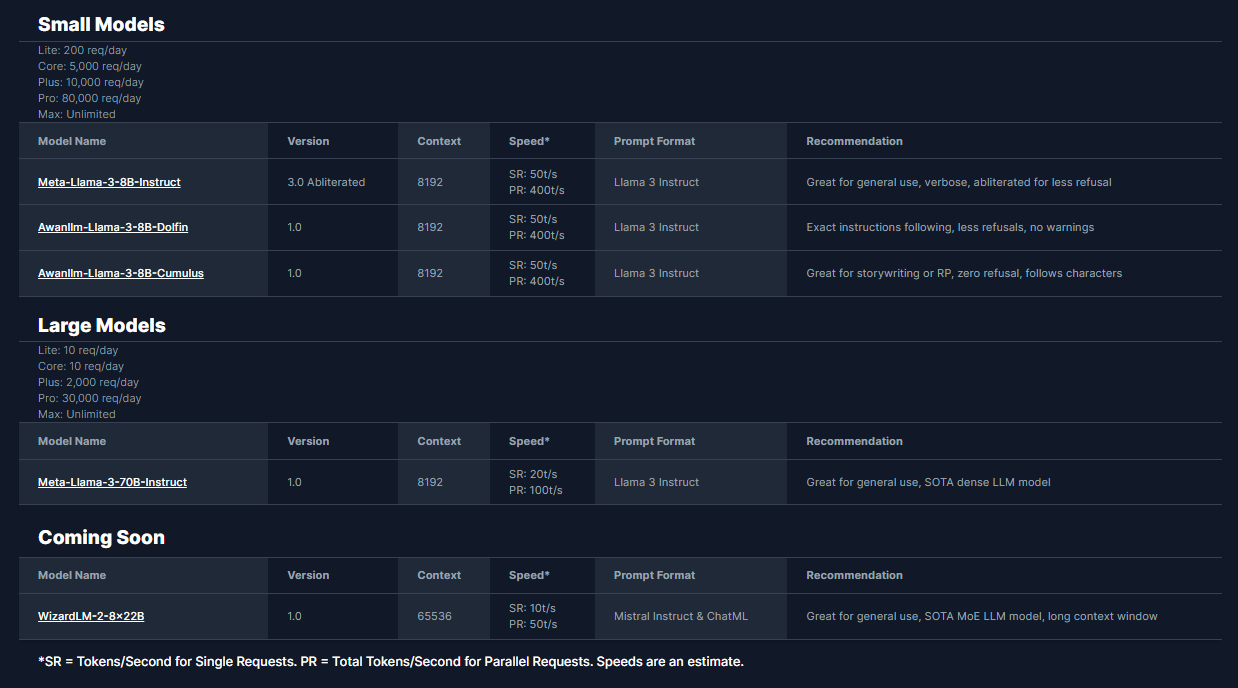Click the 'SR: 20t/s' speed value
This screenshot has width=1238, height=688.
tap(533, 474)
